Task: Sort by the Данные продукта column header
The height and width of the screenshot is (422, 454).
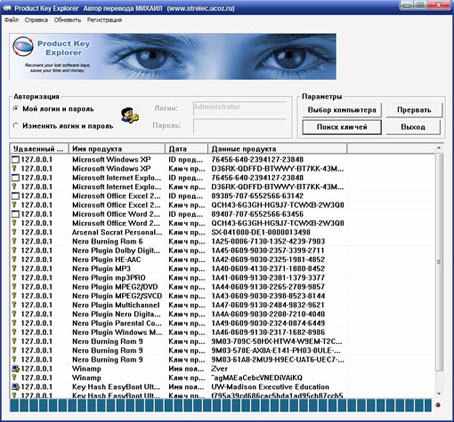Action: click(x=277, y=149)
